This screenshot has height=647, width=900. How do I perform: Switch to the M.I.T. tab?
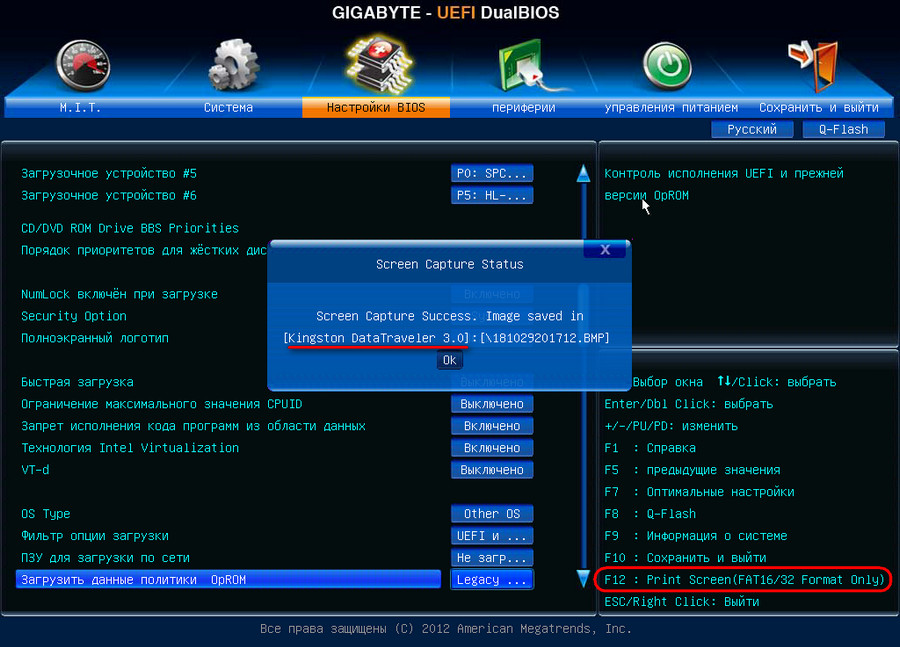pos(80,107)
